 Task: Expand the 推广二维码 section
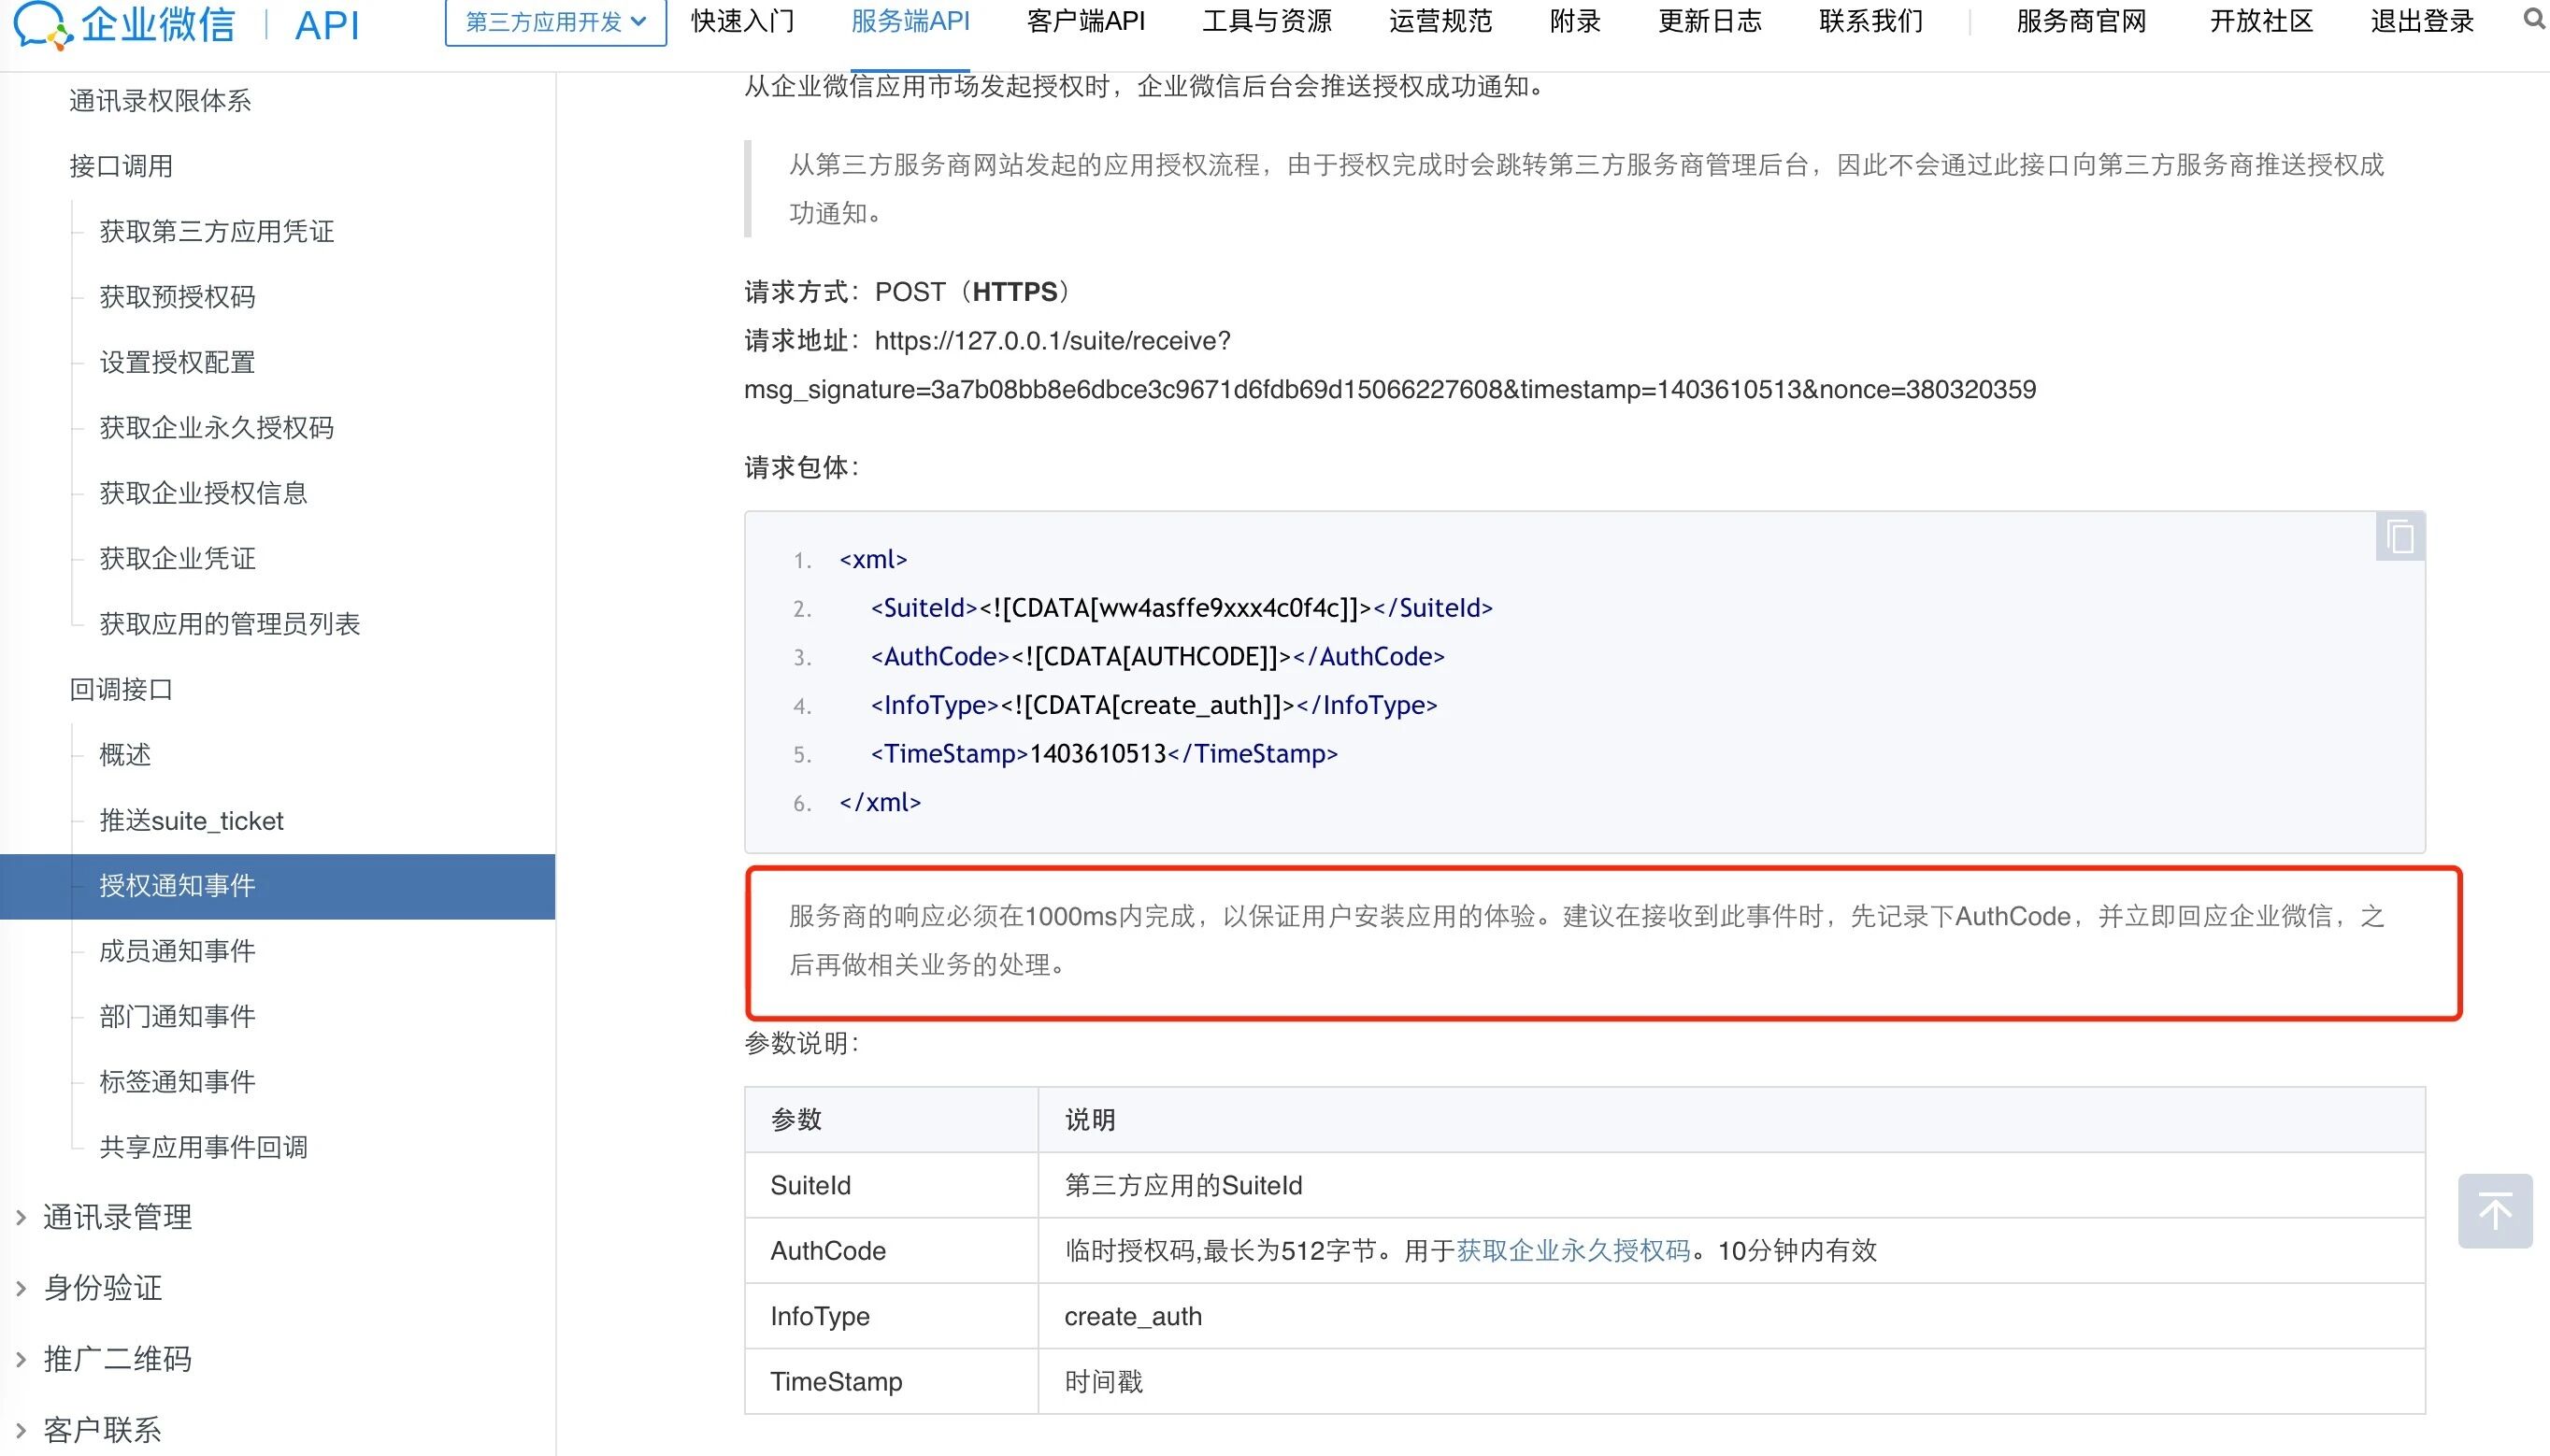click(x=117, y=1359)
